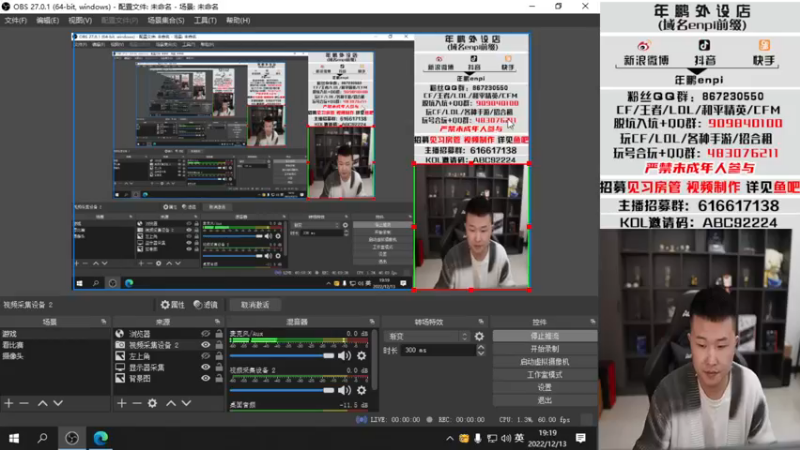Open the 编辑(E) menu
The width and height of the screenshot is (800, 450).
[x=47, y=20]
